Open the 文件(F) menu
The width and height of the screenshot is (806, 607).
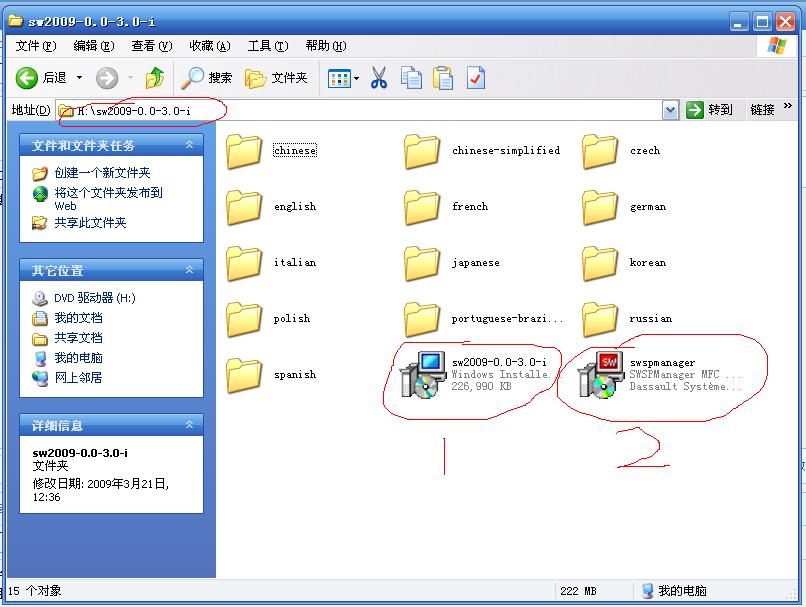pos(35,46)
